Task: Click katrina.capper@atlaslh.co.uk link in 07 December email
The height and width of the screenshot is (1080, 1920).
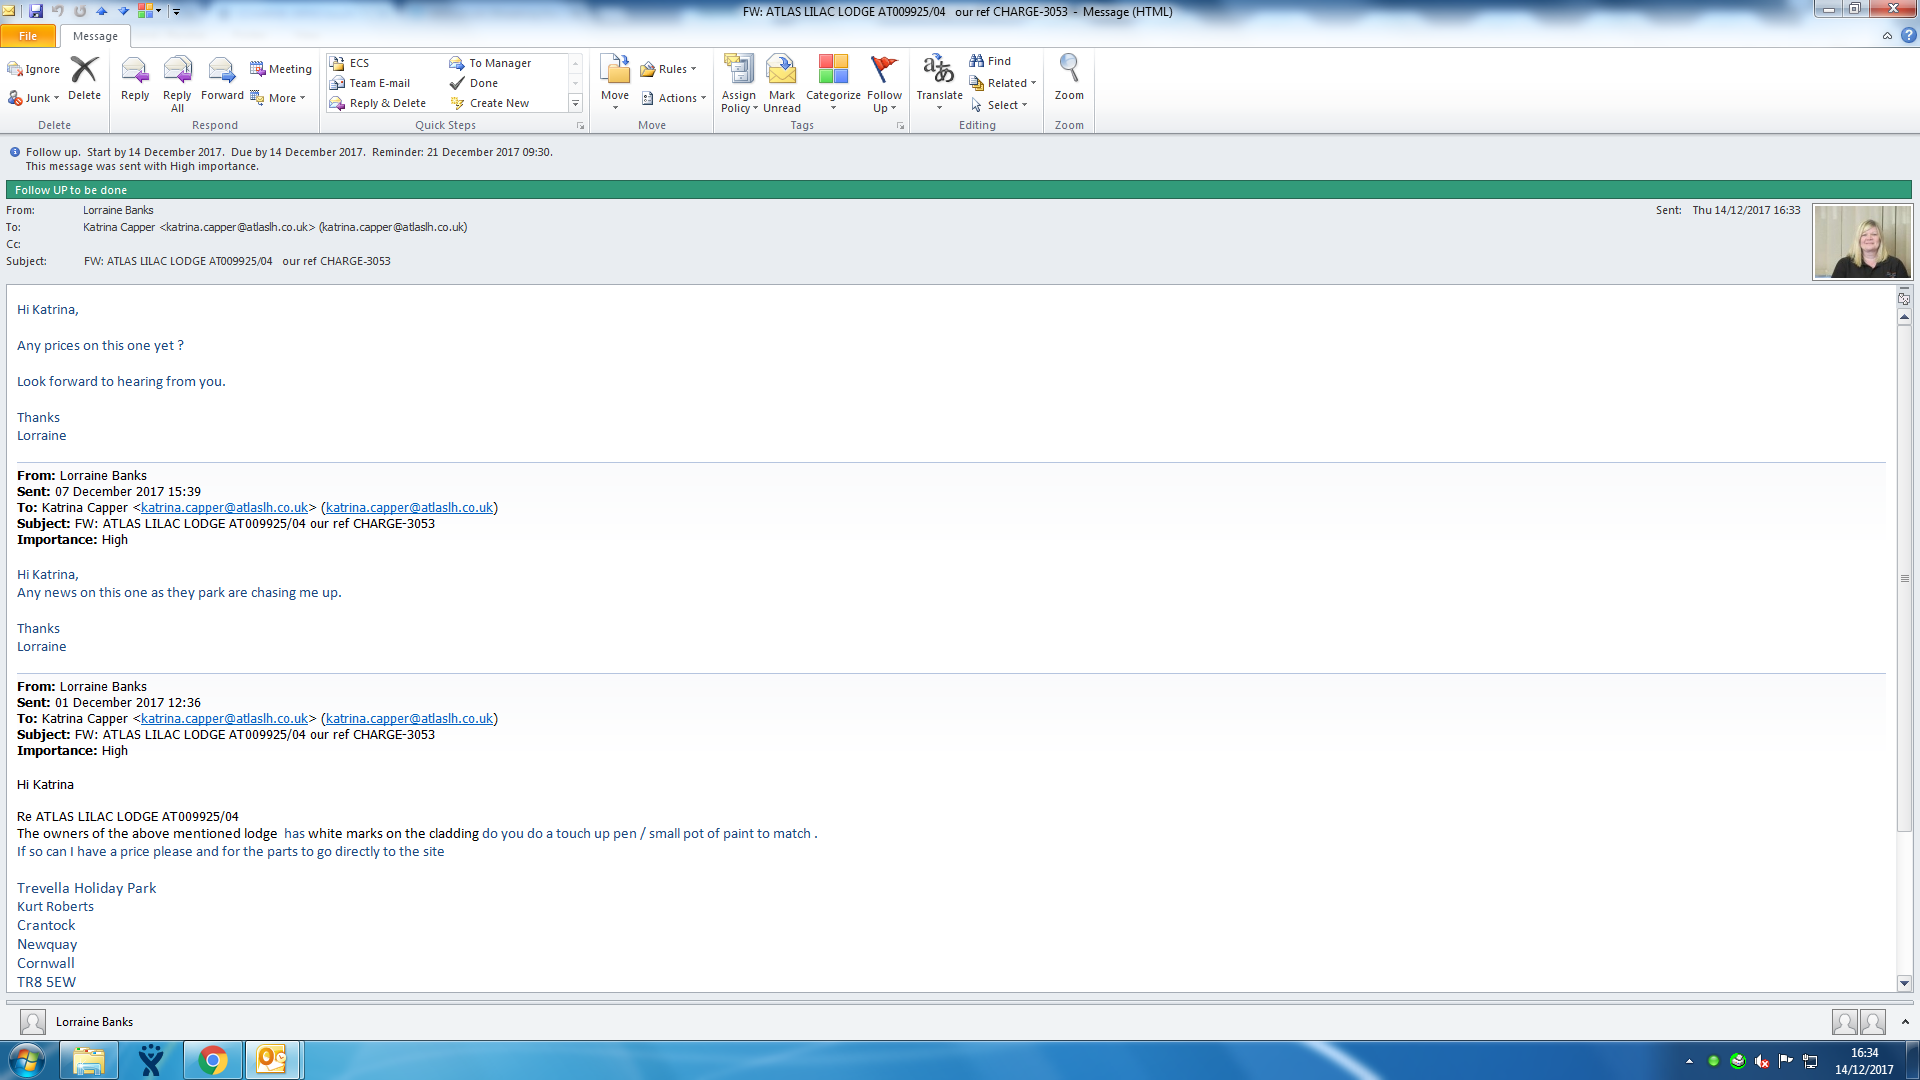Action: coord(224,508)
